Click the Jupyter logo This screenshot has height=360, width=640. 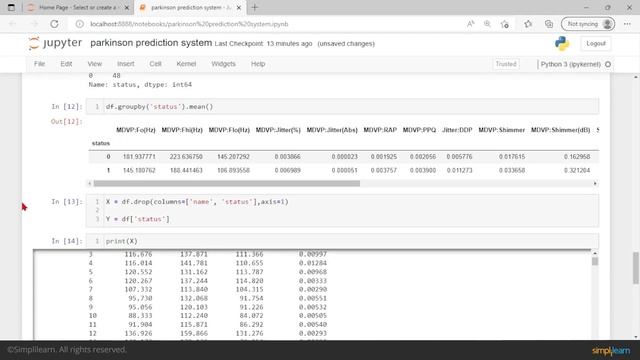point(55,43)
